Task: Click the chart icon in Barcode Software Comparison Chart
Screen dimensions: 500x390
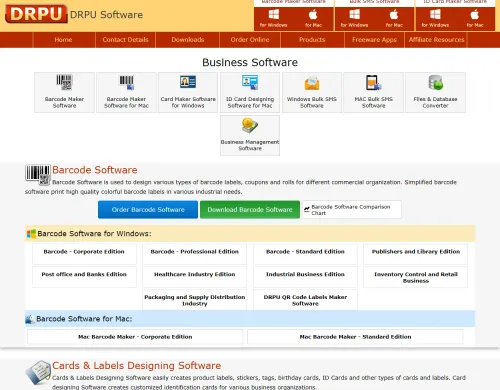Action: click(x=307, y=210)
